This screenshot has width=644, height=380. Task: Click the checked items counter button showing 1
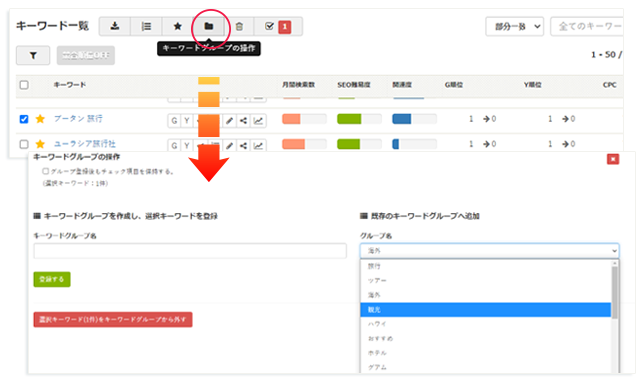coord(278,26)
